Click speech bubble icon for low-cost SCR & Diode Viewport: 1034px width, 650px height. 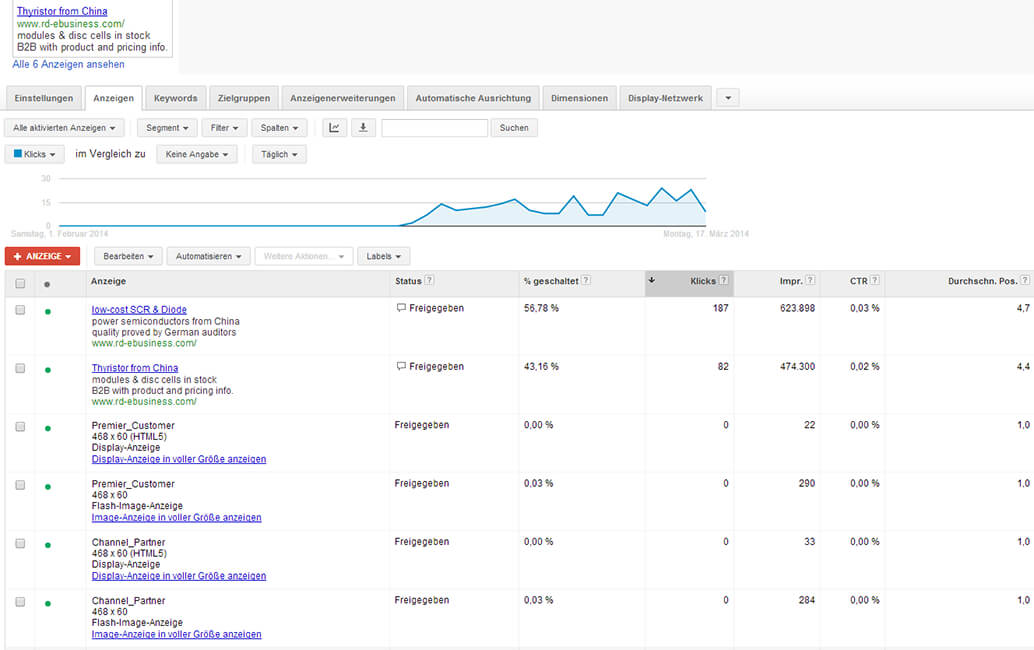tap(401, 308)
